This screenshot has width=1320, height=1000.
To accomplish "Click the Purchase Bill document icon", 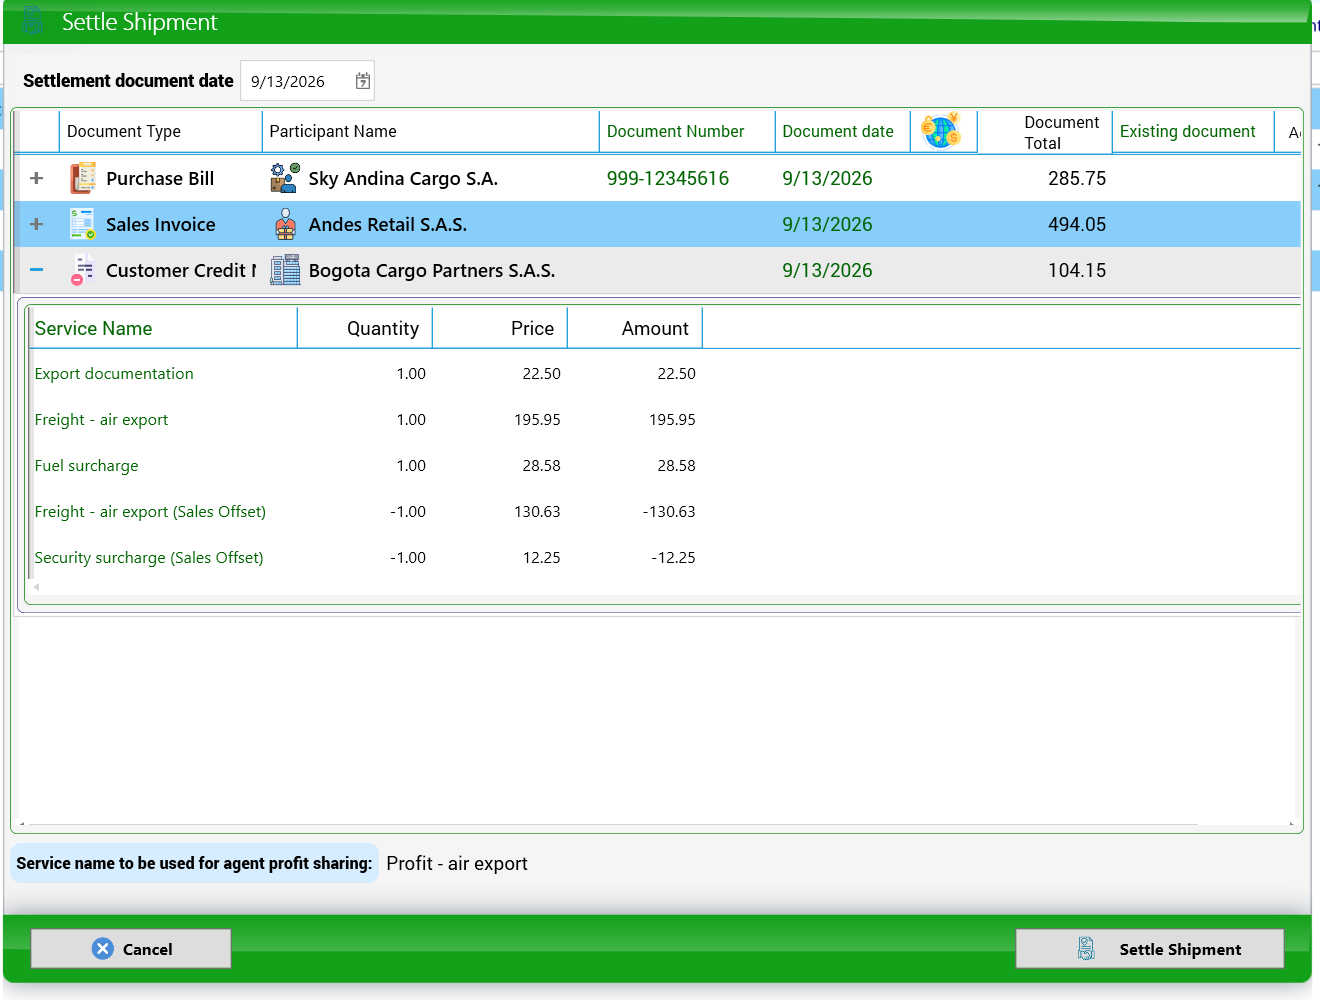I will pyautogui.click(x=83, y=178).
